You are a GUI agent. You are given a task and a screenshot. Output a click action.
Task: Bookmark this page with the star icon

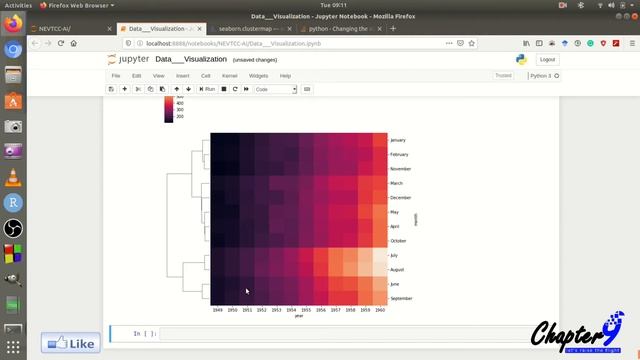472,43
